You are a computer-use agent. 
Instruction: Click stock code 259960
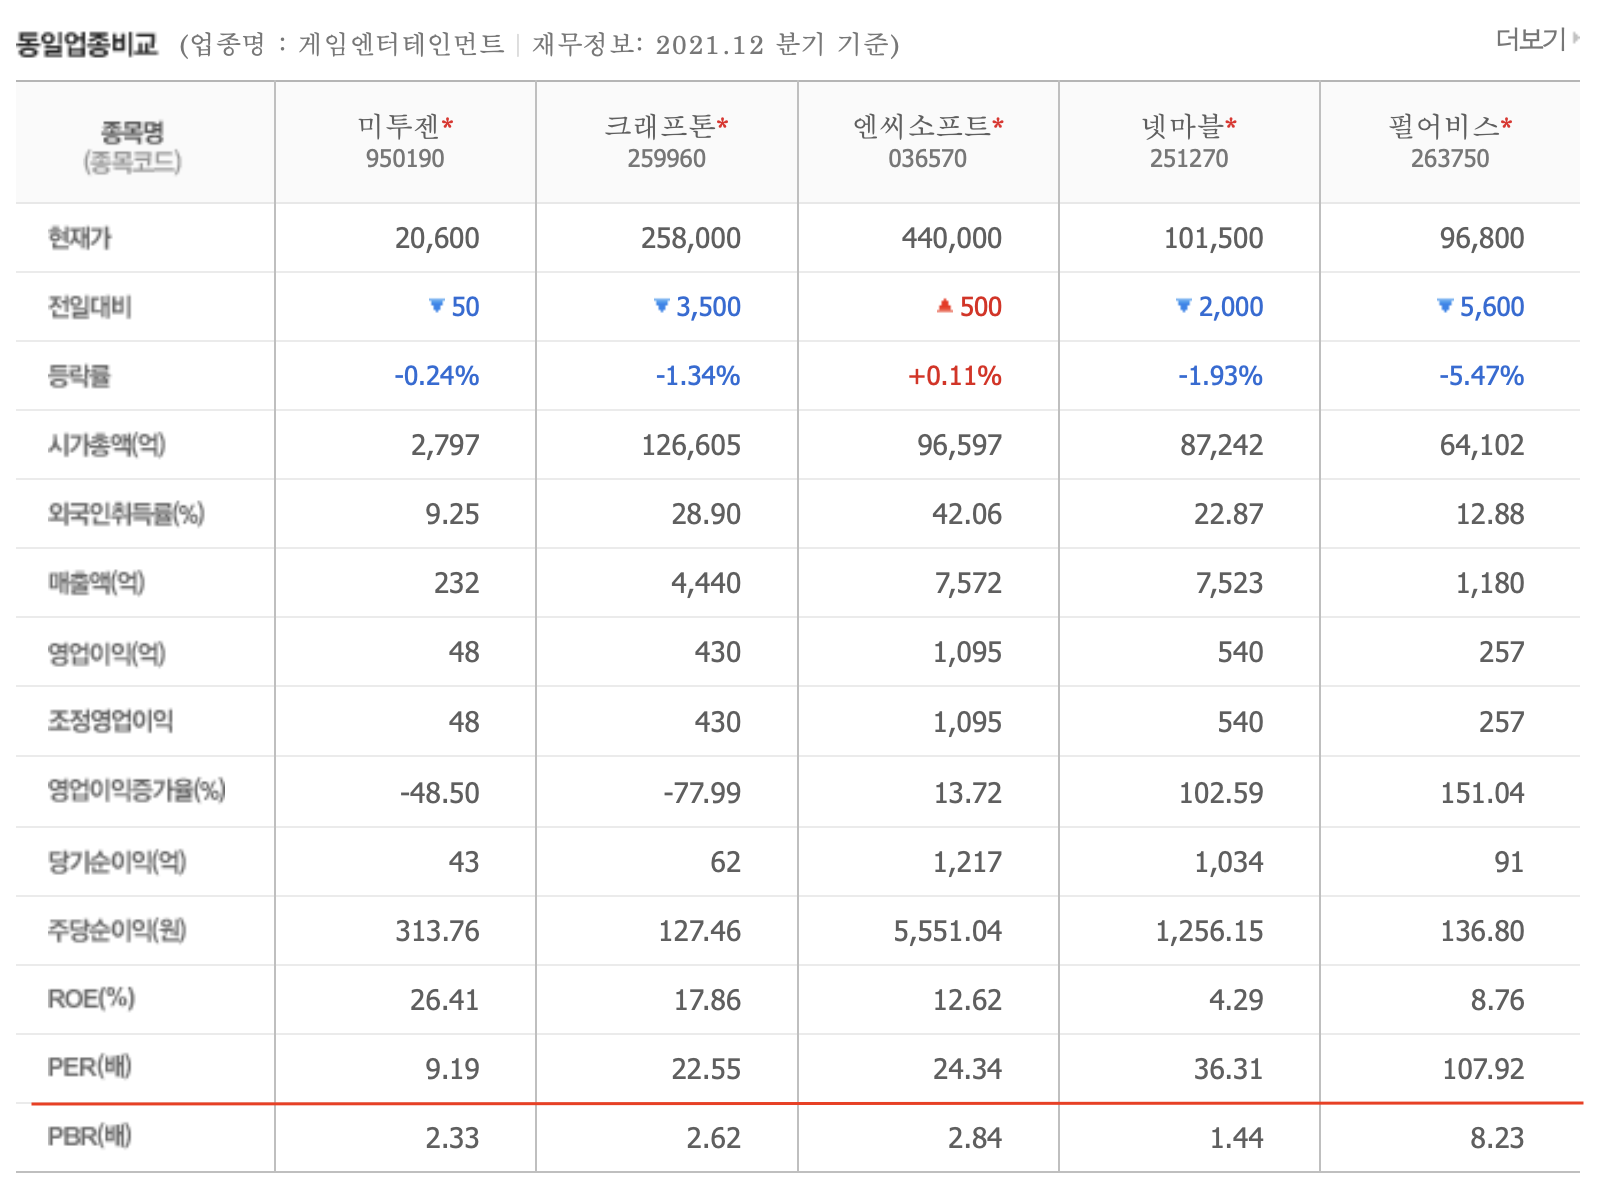pyautogui.click(x=667, y=159)
